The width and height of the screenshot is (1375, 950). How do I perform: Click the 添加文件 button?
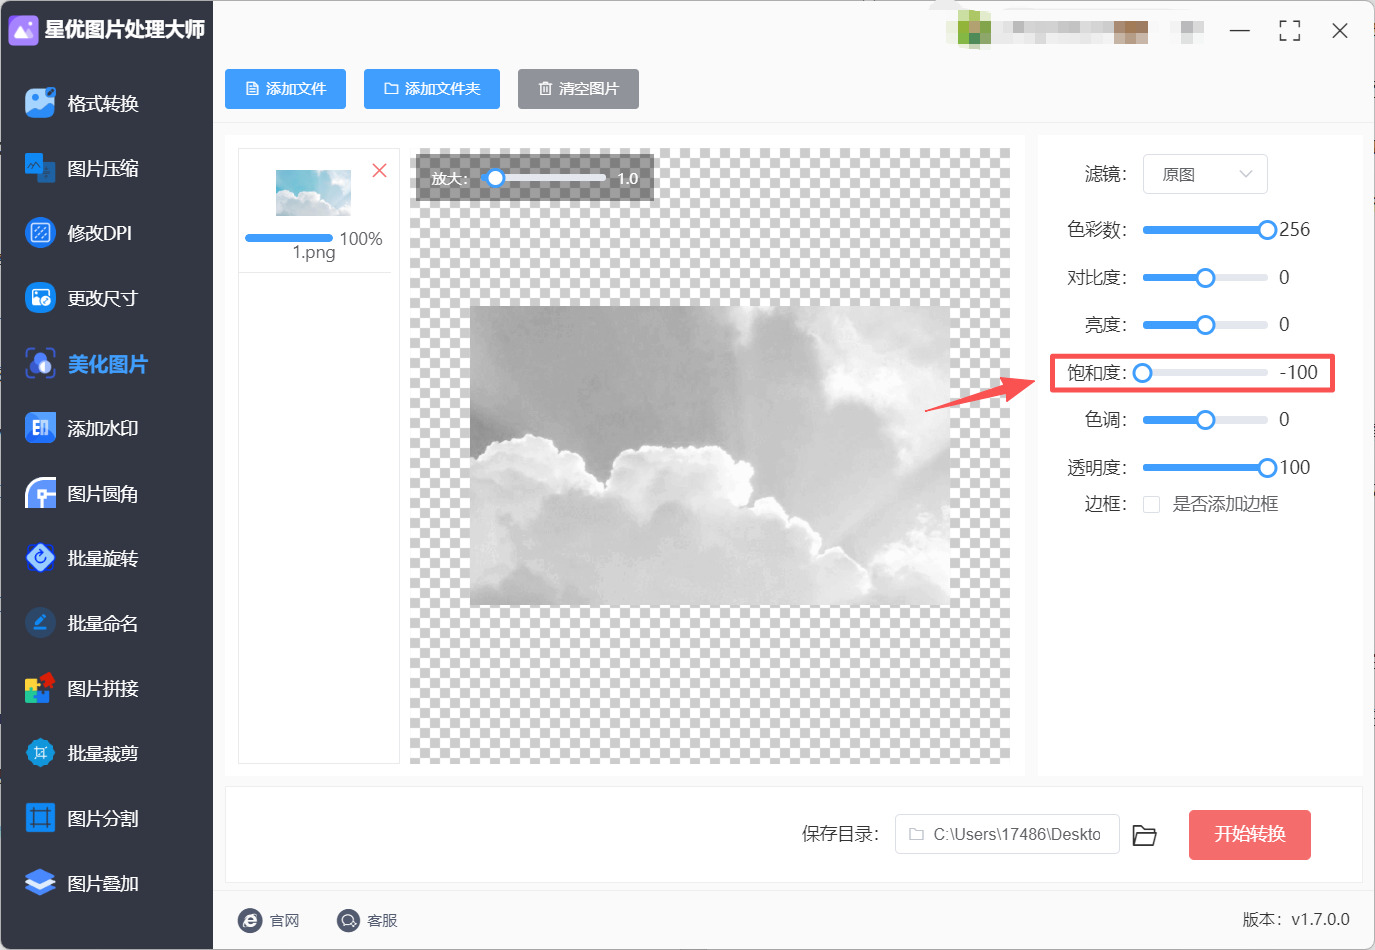(x=285, y=89)
